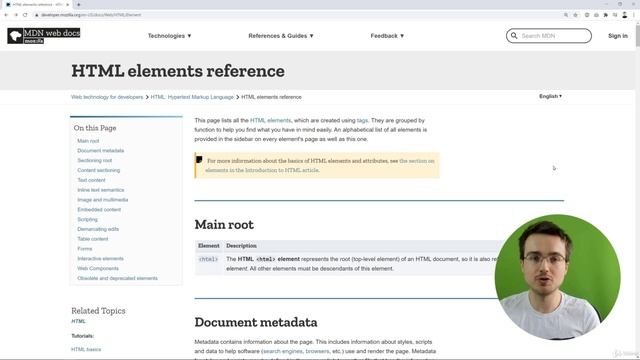Click the Document metadata heading
The width and height of the screenshot is (640, 360).
(x=256, y=322)
